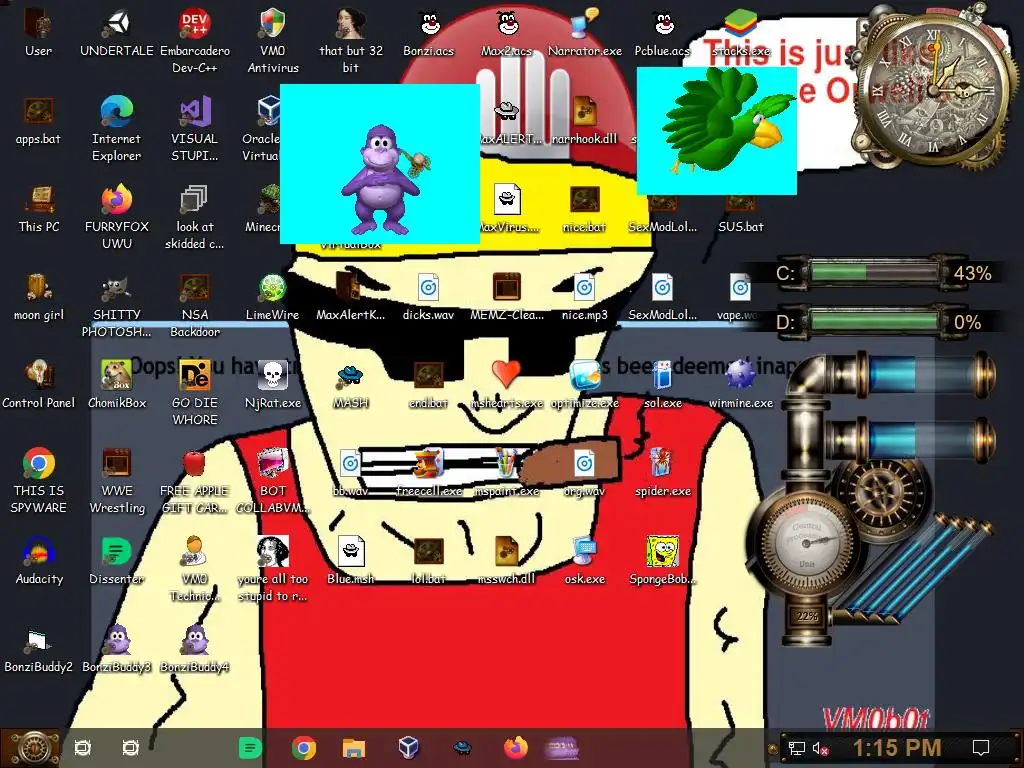1024x768 pixels.
Task: Open Chrome from the taskbar
Action: pos(304,748)
